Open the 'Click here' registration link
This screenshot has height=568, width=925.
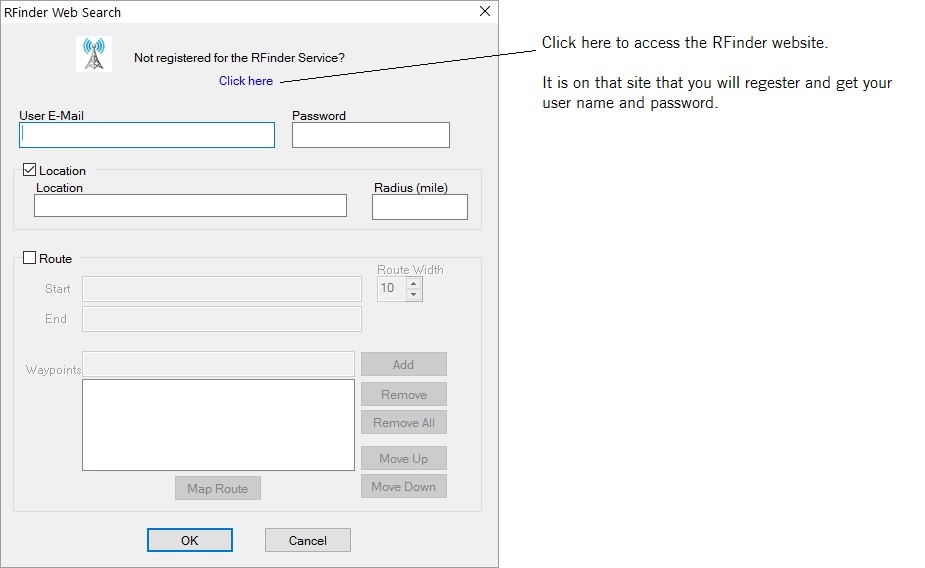pos(246,81)
